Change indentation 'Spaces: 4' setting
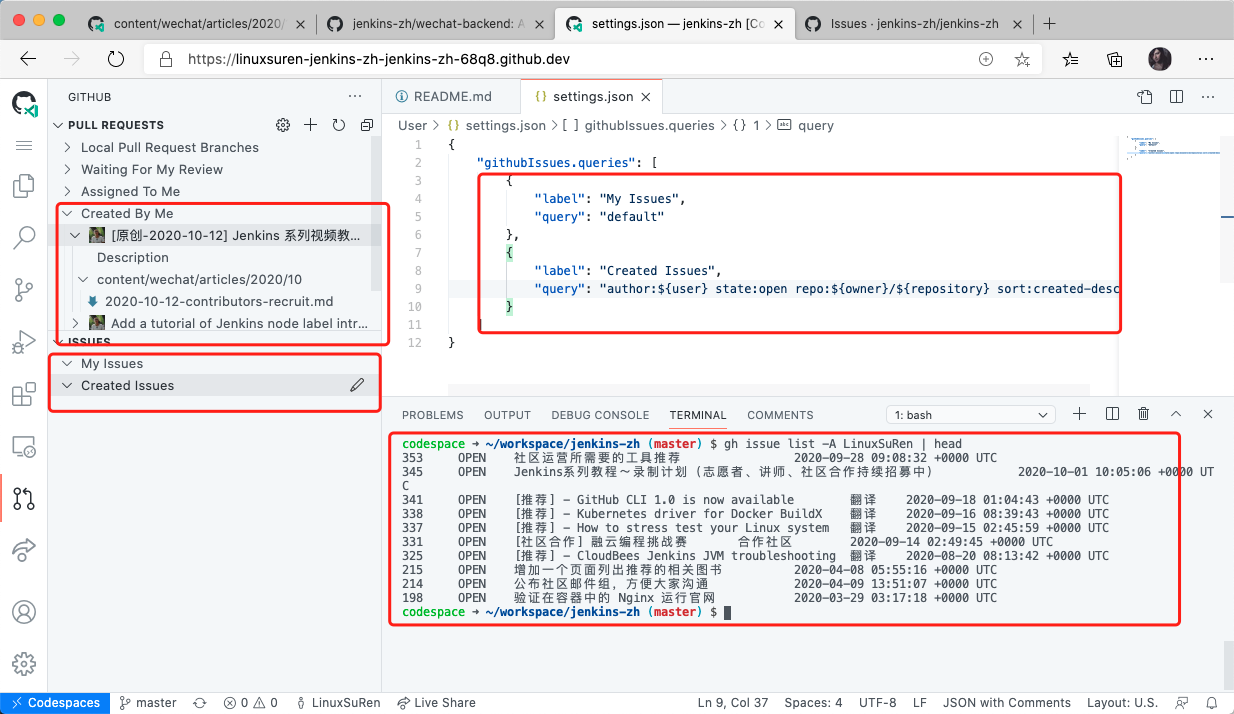The image size is (1234, 714). click(x=813, y=703)
